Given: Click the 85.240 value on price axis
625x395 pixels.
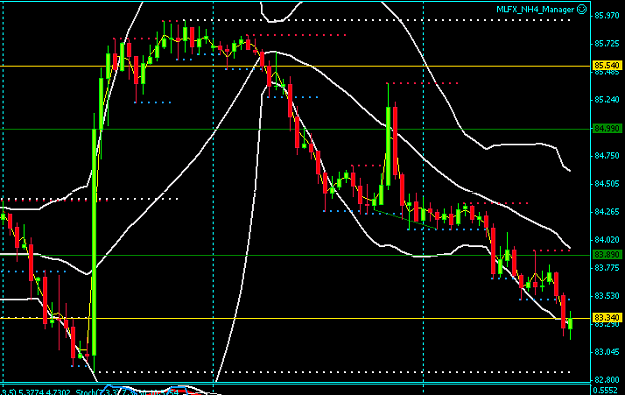Looking at the screenshot, I should tap(607, 100).
